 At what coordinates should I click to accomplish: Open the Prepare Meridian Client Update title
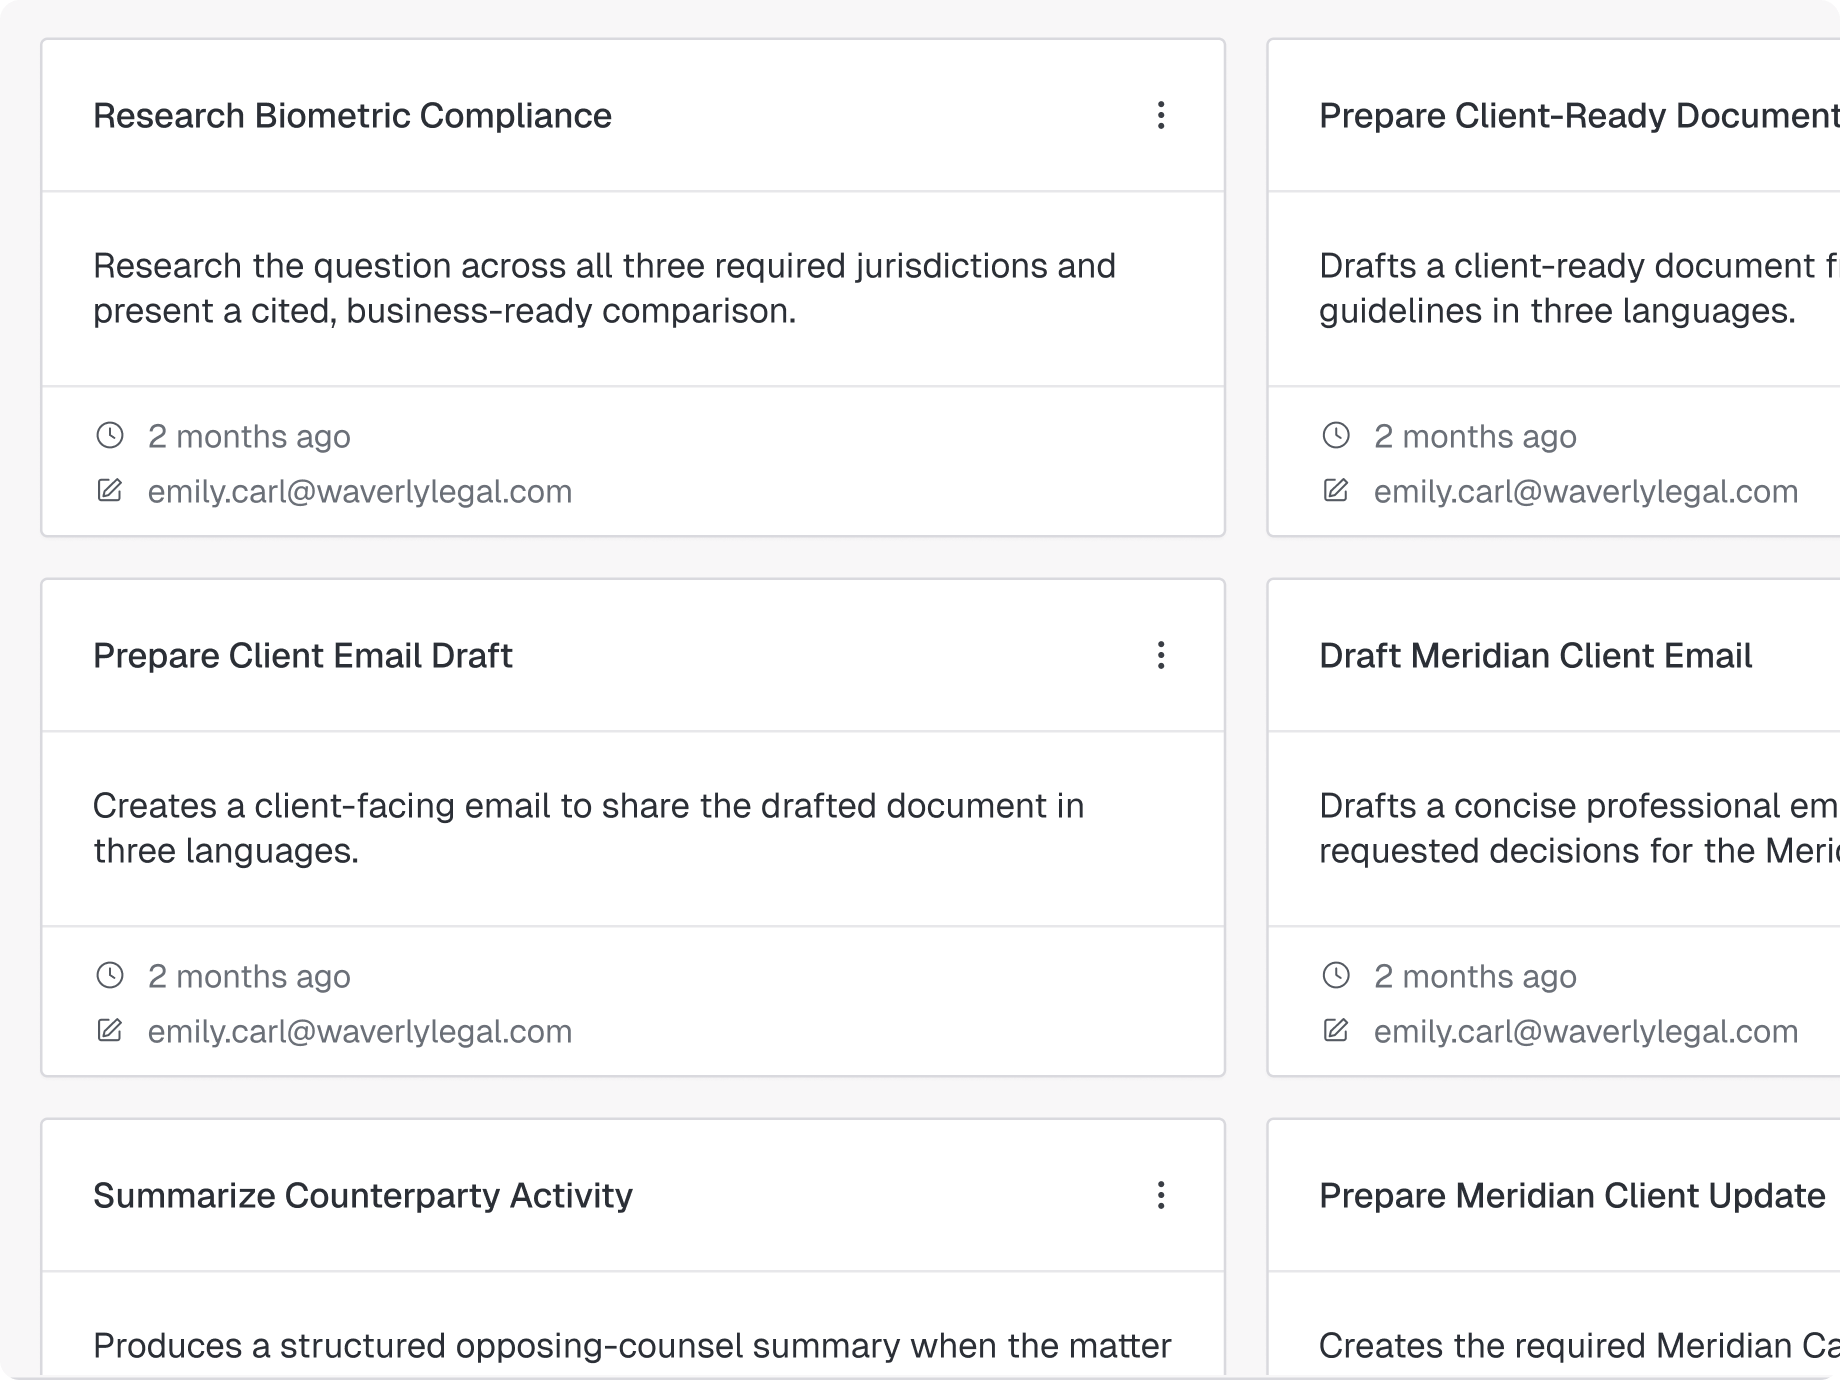(x=1572, y=1196)
